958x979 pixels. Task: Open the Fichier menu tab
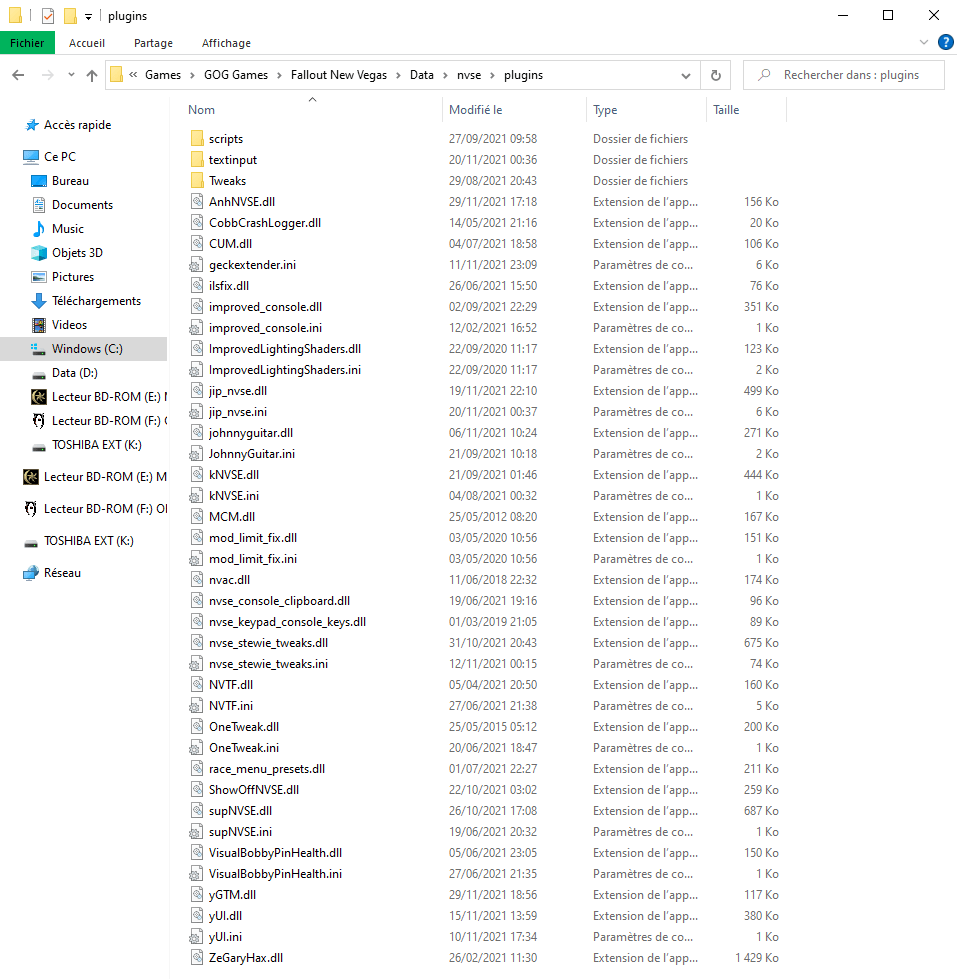pyautogui.click(x=27, y=43)
